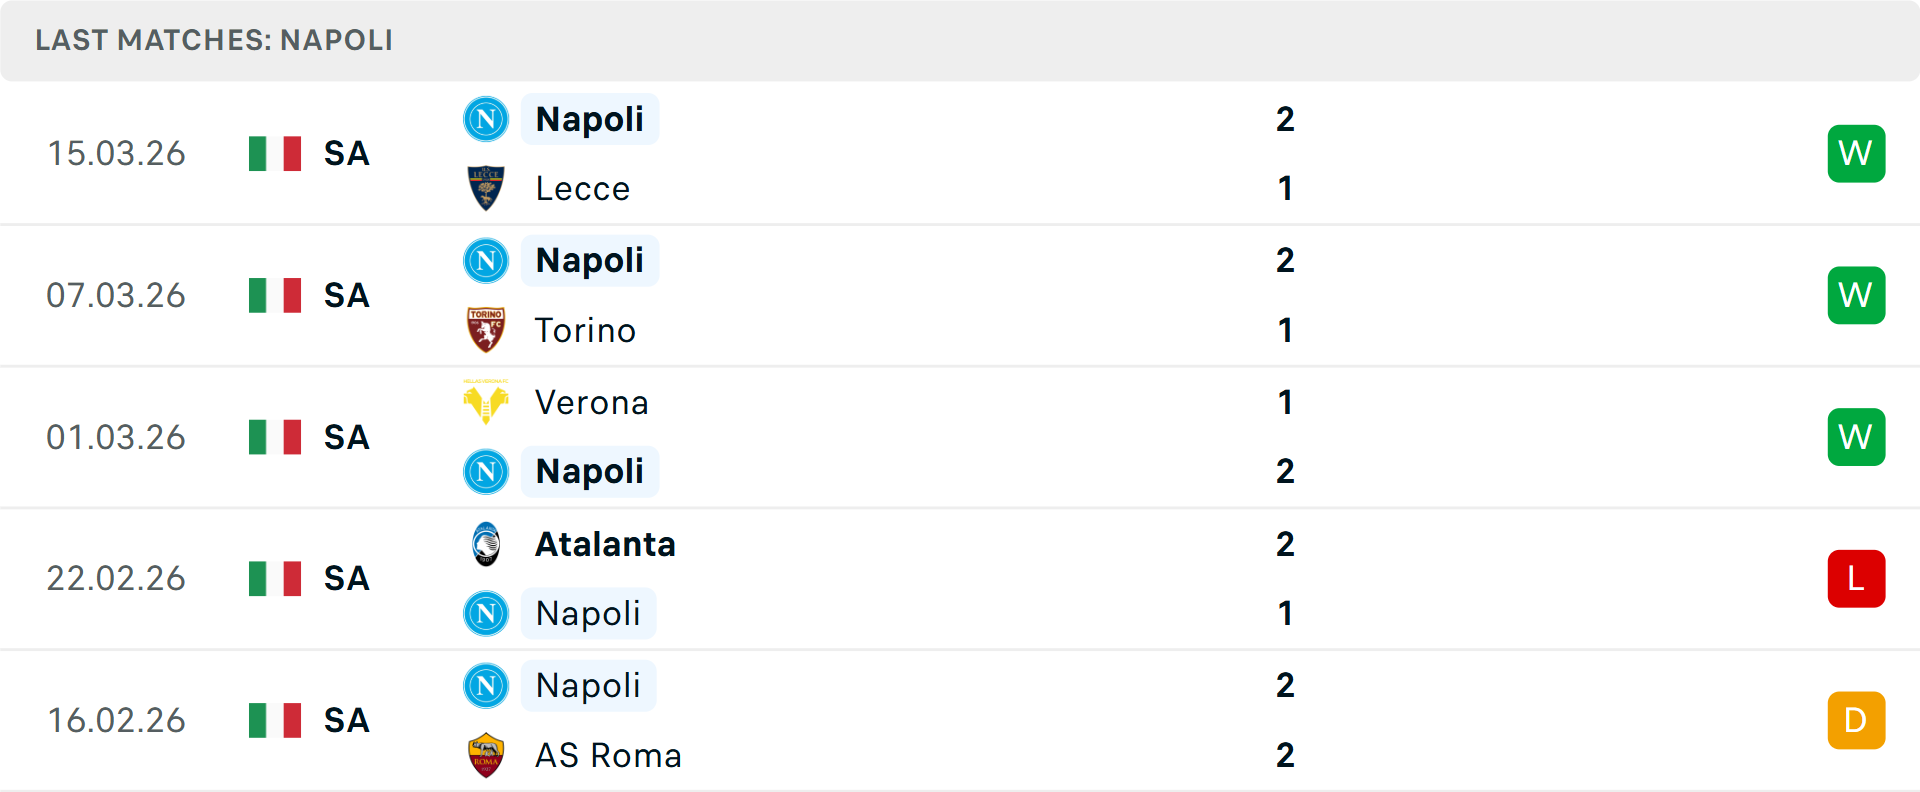
Task: Click the Verona team crest icon
Action: click(486, 402)
